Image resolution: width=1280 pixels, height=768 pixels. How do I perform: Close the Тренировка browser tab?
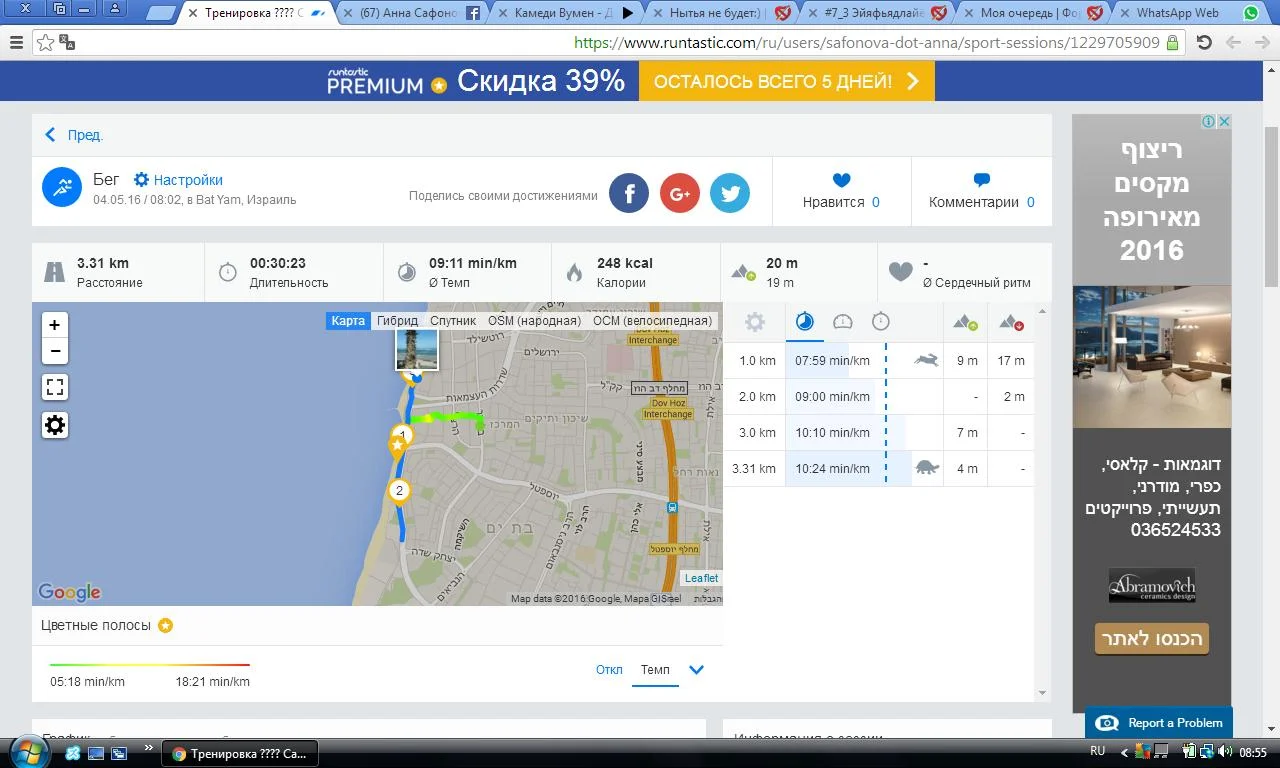pos(193,13)
